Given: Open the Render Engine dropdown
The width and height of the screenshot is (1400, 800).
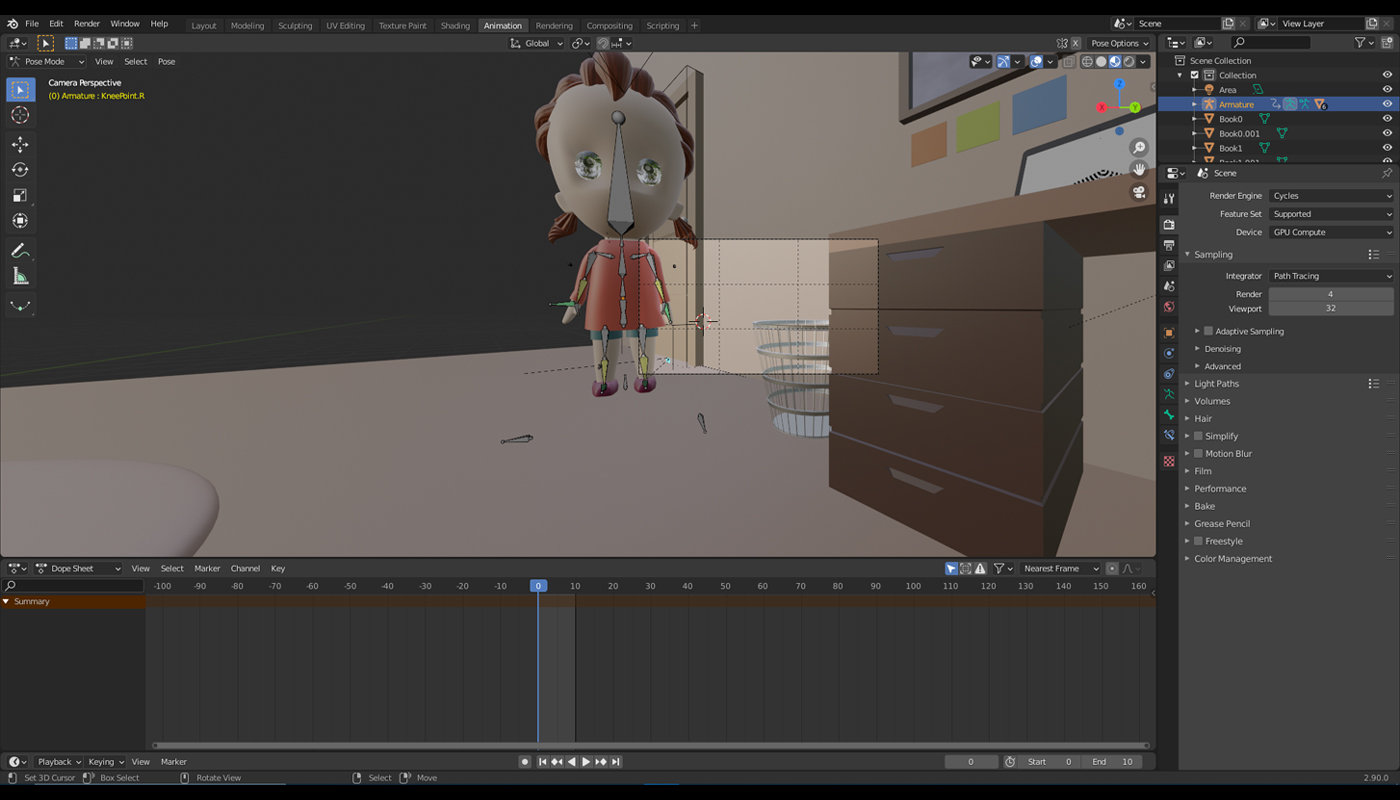Looking at the screenshot, I should pos(1330,196).
